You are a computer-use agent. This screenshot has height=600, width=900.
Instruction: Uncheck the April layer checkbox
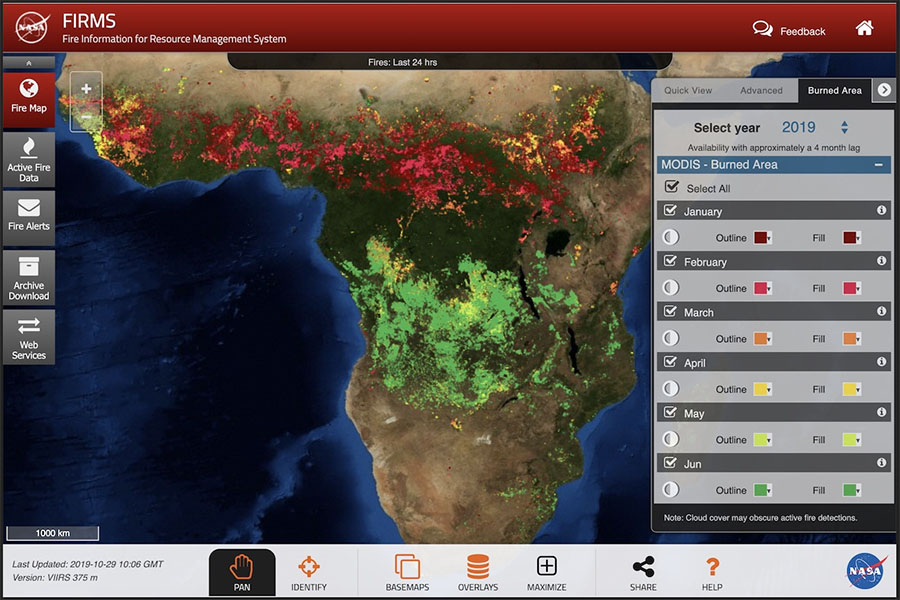click(x=670, y=362)
